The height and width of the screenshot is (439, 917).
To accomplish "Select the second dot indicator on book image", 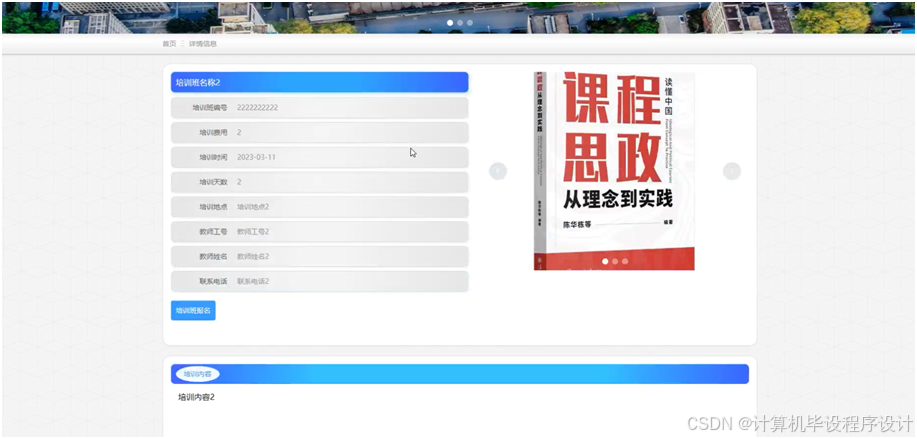I will tap(615, 261).
